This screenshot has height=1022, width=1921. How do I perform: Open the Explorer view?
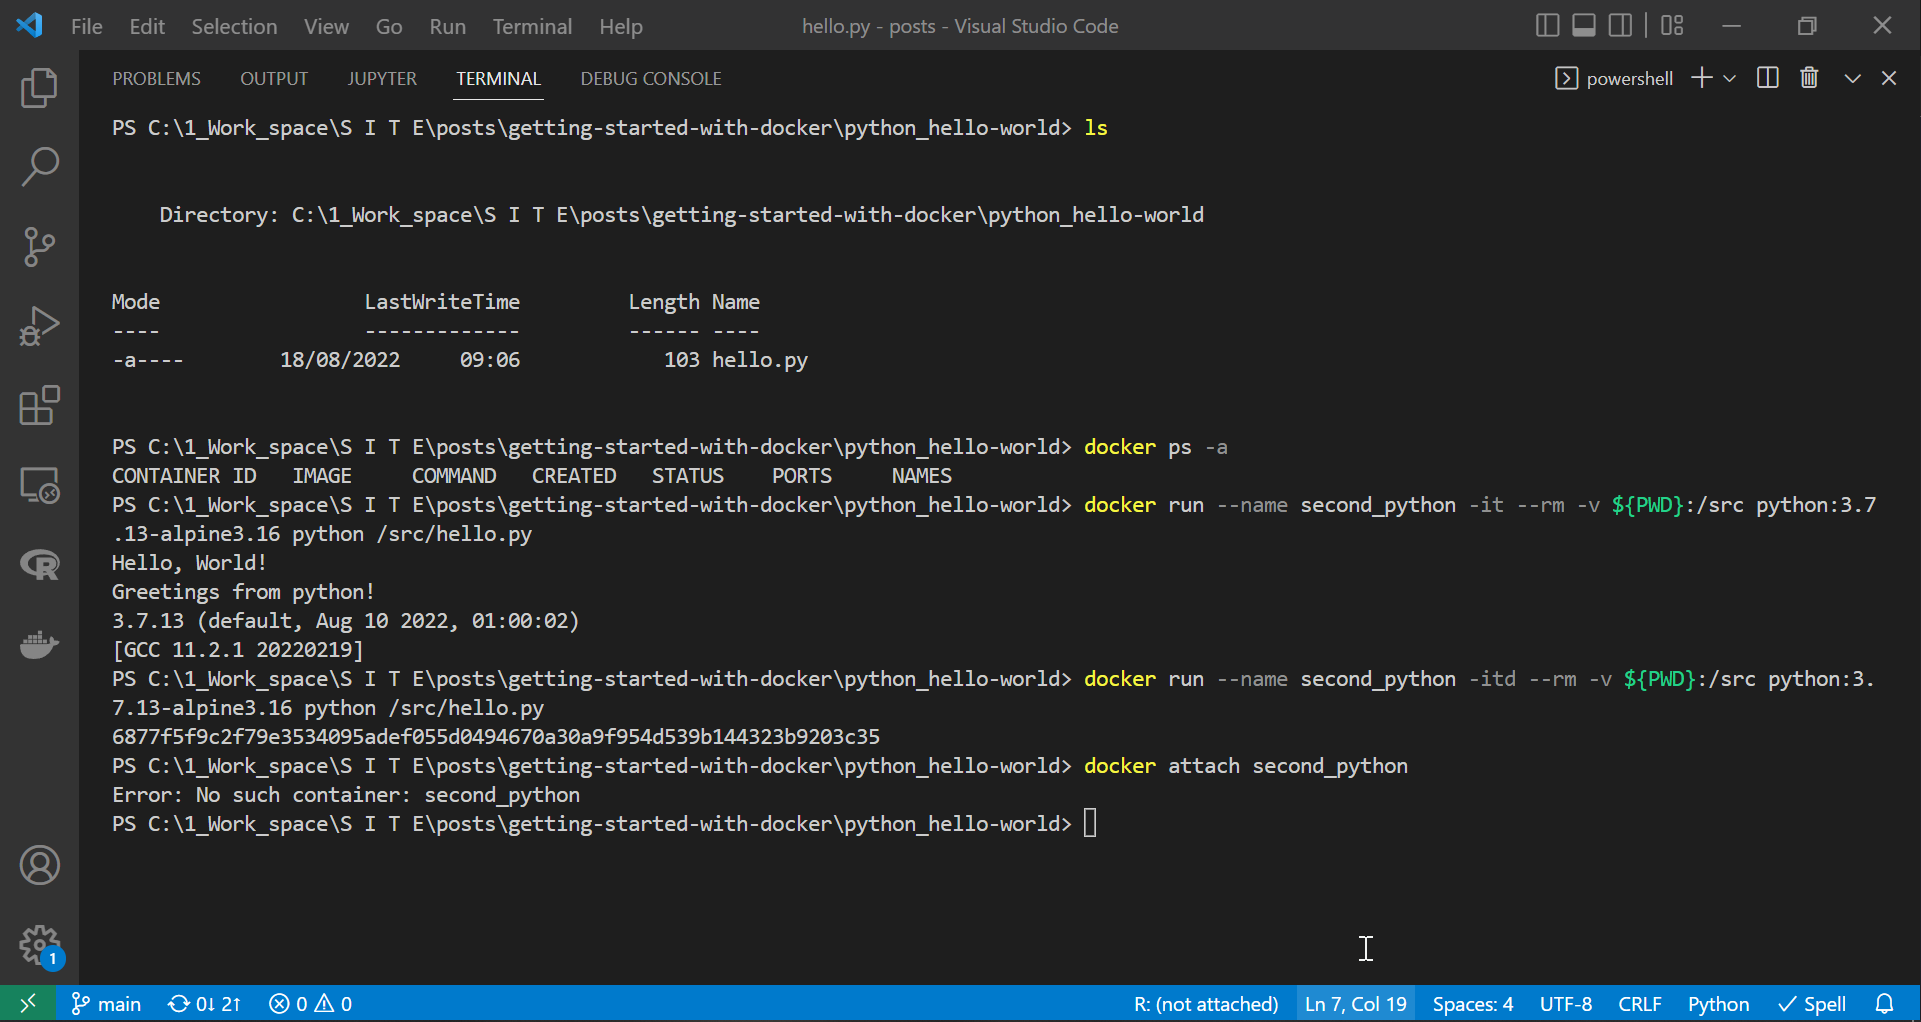coord(40,88)
